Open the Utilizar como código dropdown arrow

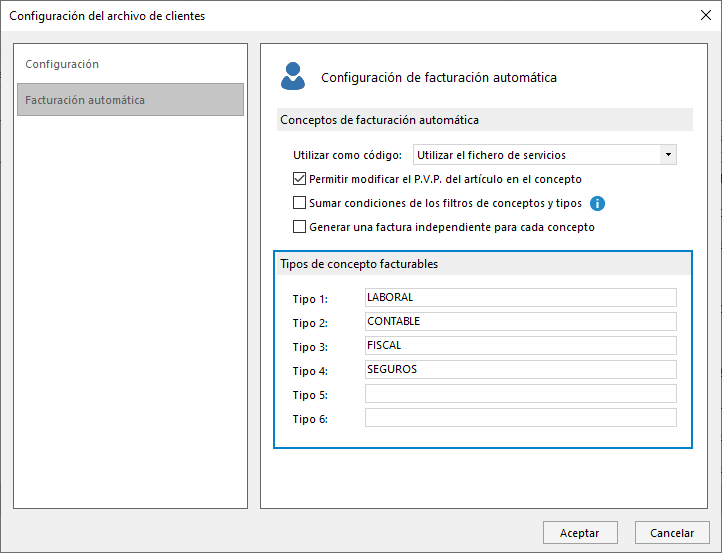(668, 155)
